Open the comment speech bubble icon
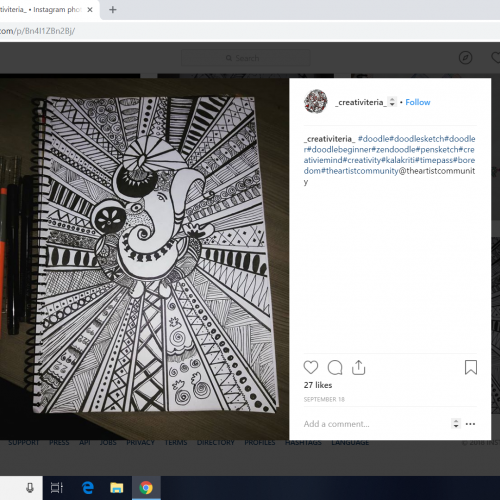The image size is (500, 500). coord(335,367)
